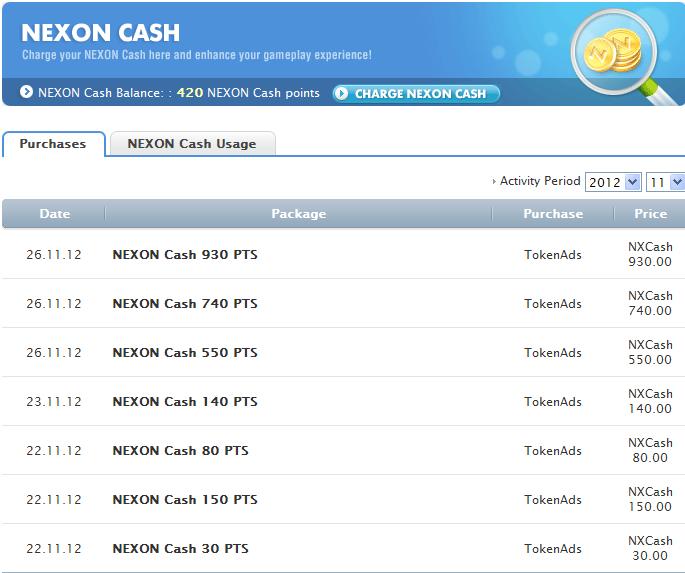The width and height of the screenshot is (685, 573).
Task: Click the Purchase column header
Action: 553,214
